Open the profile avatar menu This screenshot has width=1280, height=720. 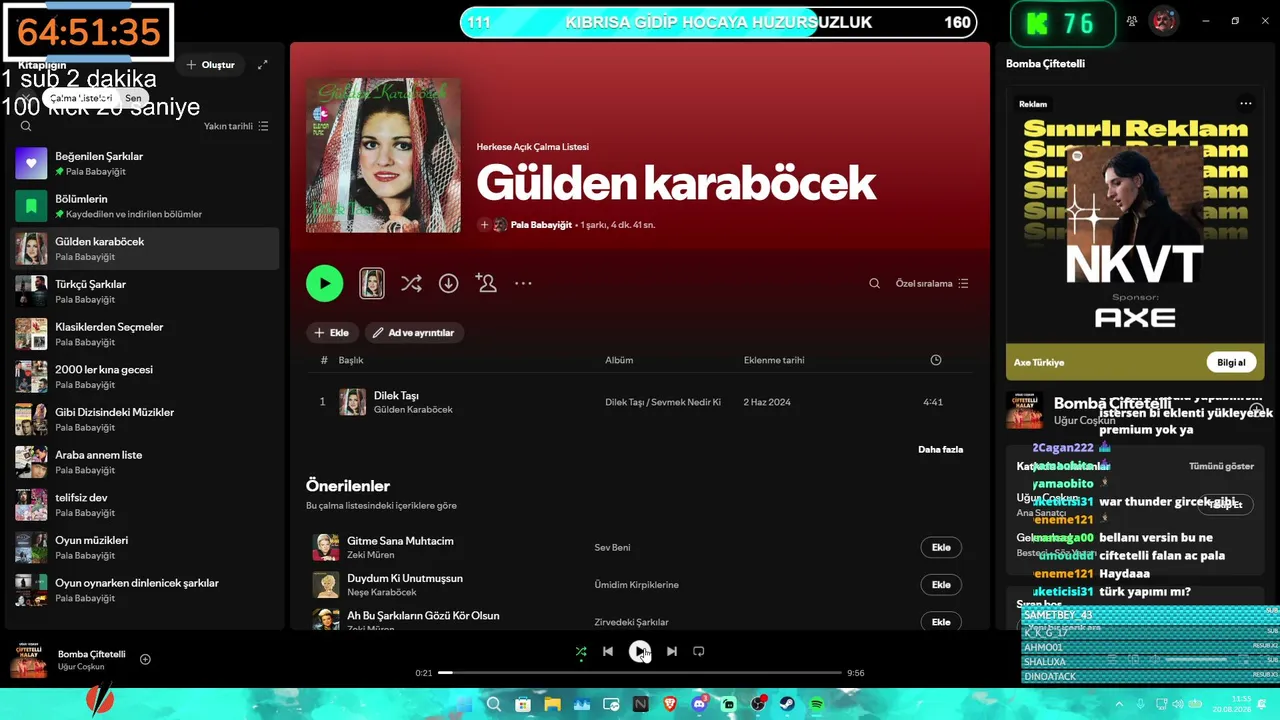1163,21
